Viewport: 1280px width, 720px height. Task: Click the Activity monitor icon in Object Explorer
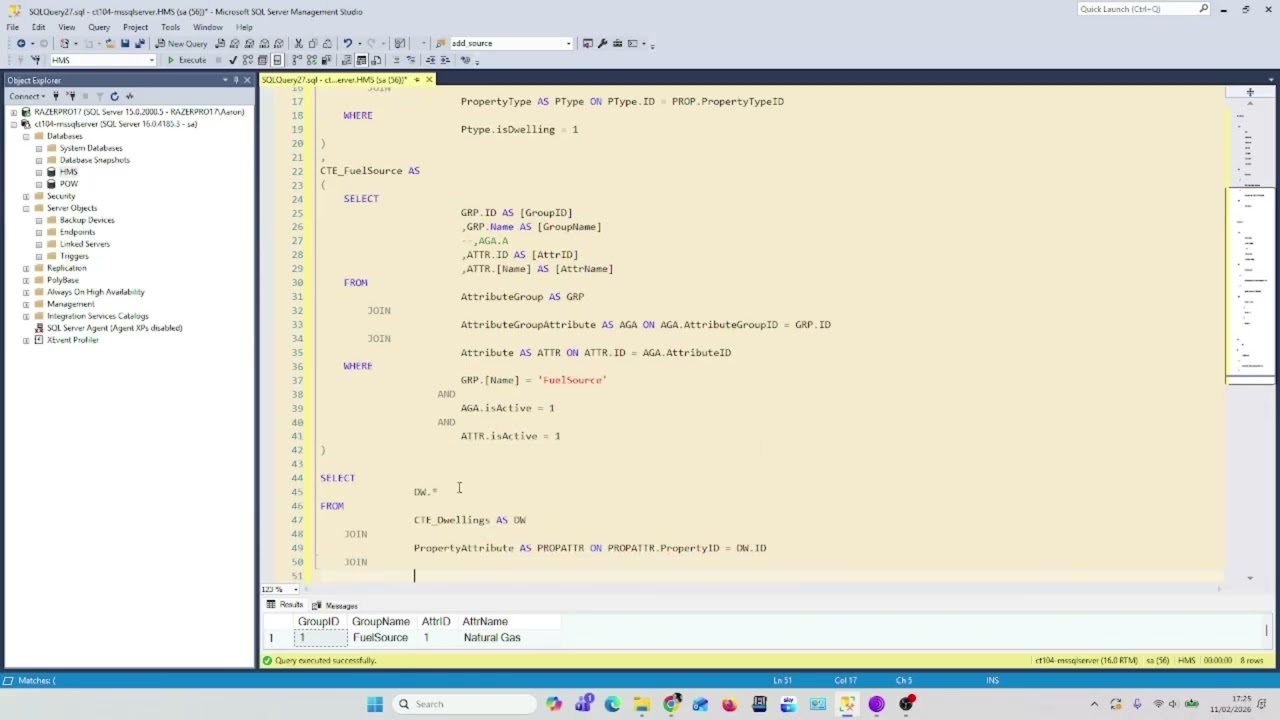pos(129,96)
